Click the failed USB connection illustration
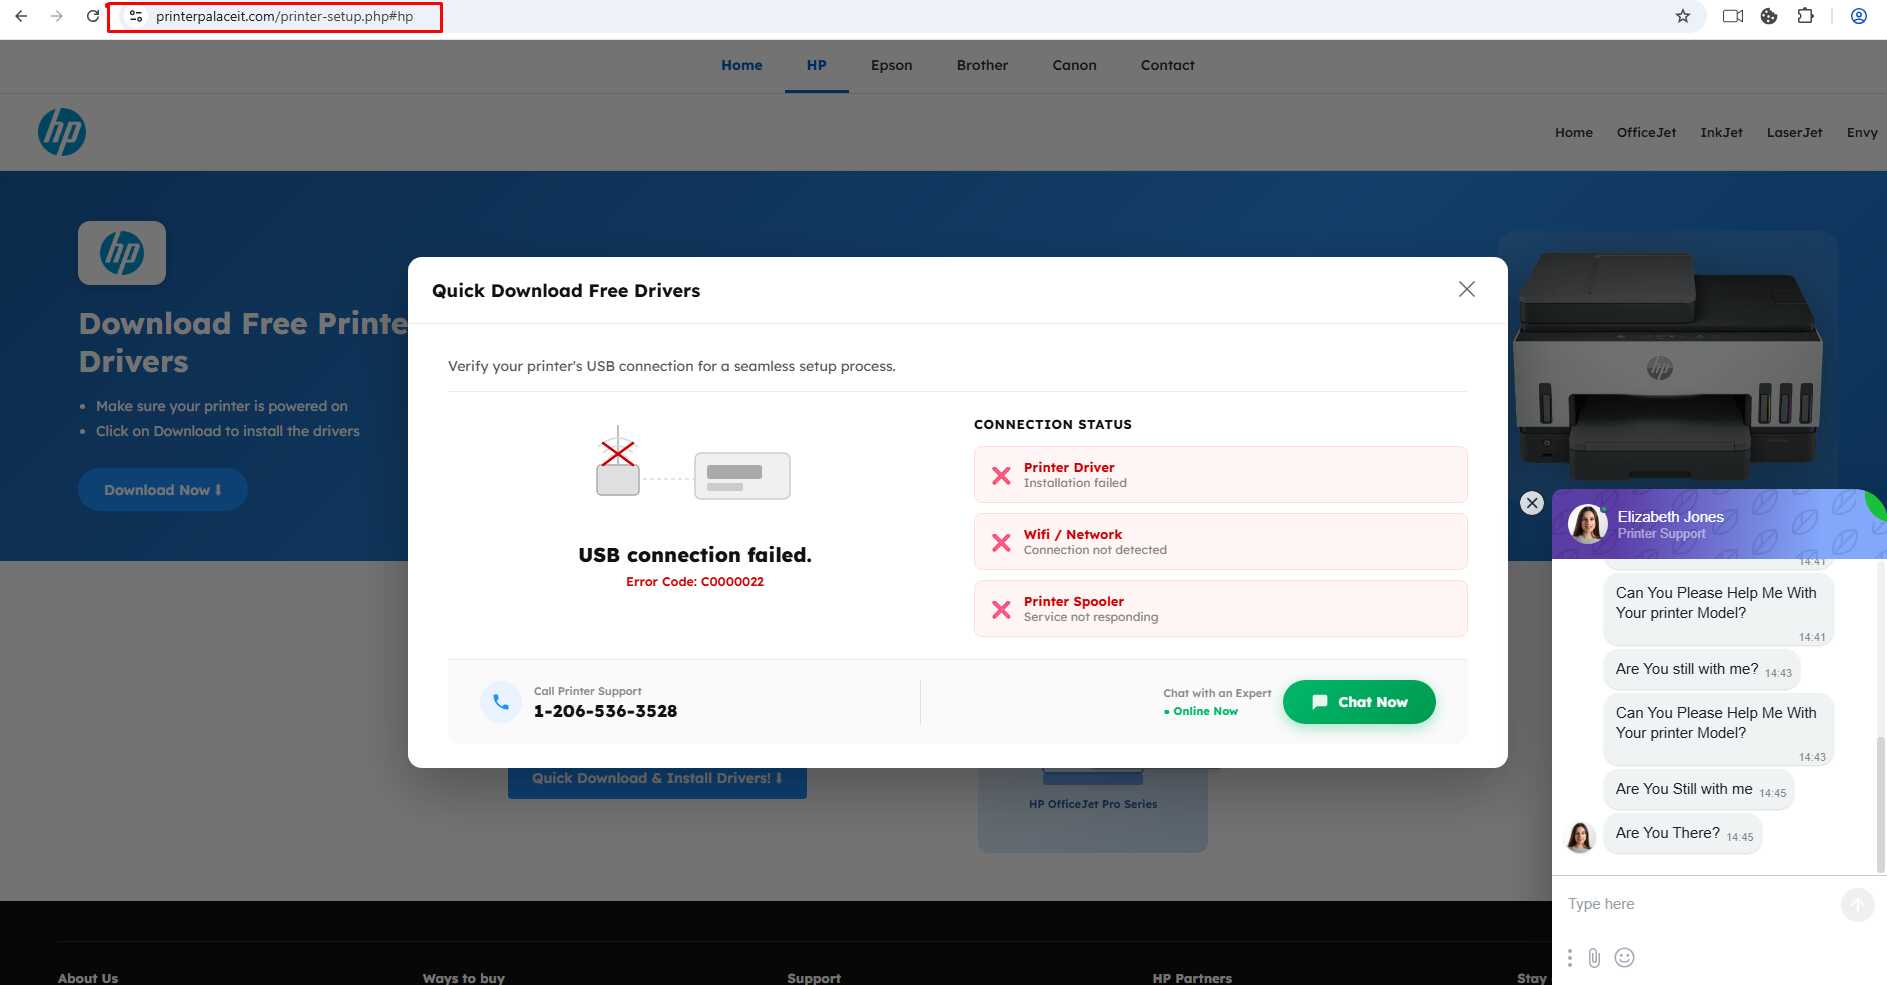 coord(693,464)
